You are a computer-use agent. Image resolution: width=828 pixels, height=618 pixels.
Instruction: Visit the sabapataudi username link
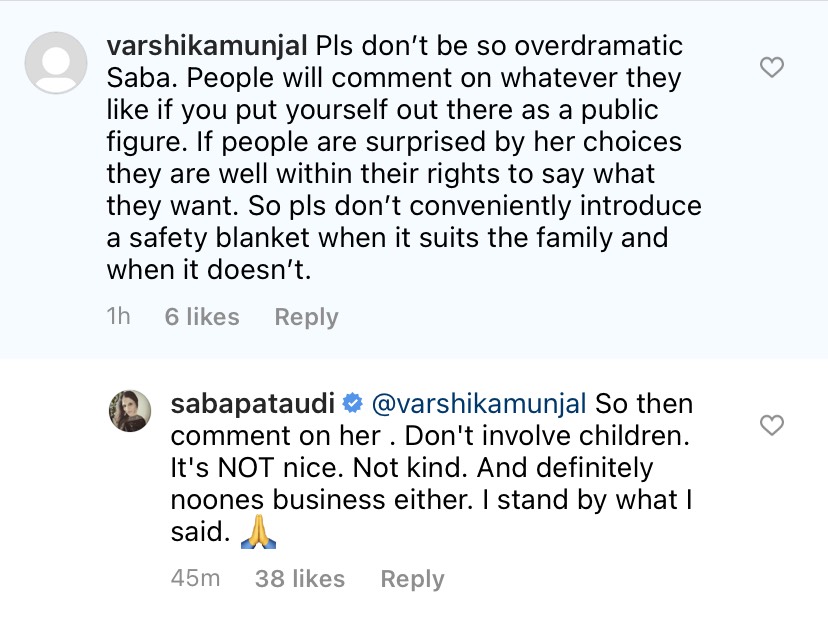pos(253,405)
